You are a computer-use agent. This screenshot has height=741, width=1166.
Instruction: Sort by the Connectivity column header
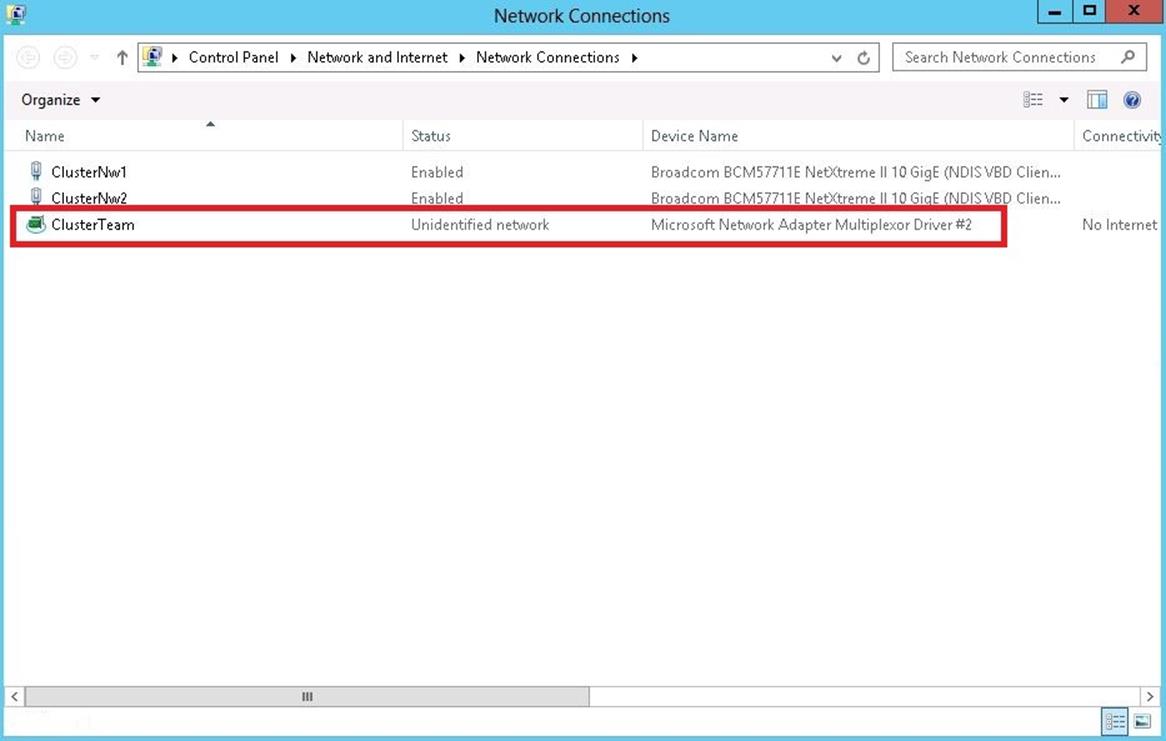point(1118,135)
